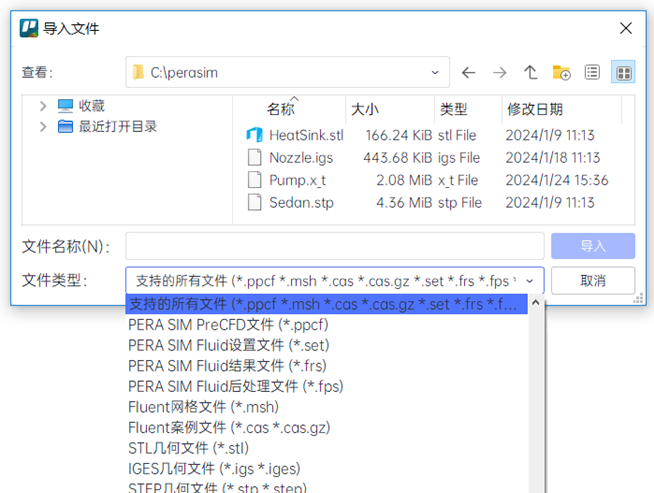The image size is (654, 493).
Task: Select the STL几何文件 (*.stl) option
Action: [x=188, y=448]
